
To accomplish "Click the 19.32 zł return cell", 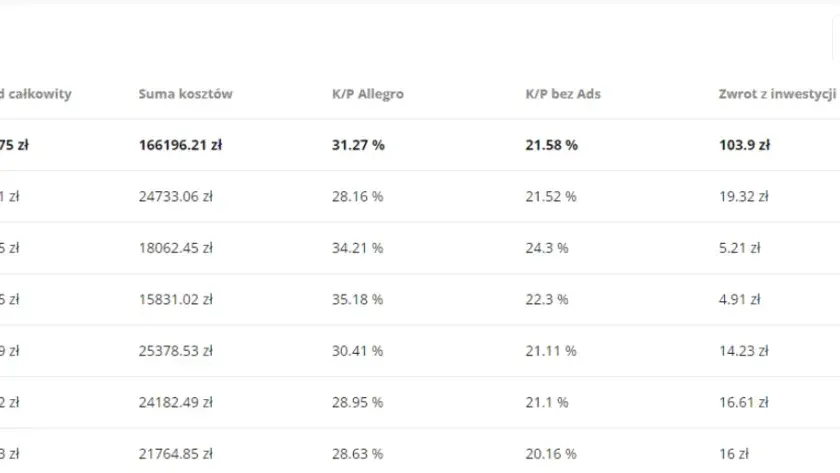I will coord(744,197).
